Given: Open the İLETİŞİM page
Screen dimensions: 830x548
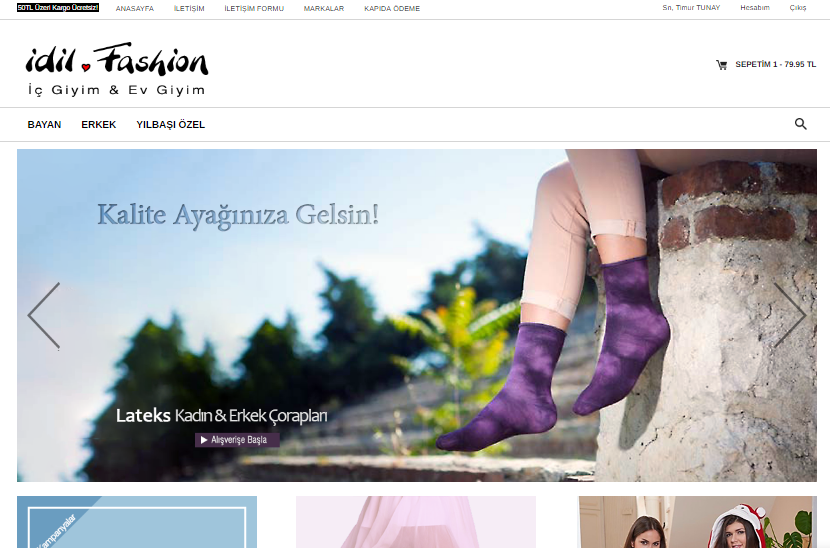Looking at the screenshot, I should pos(189,8).
